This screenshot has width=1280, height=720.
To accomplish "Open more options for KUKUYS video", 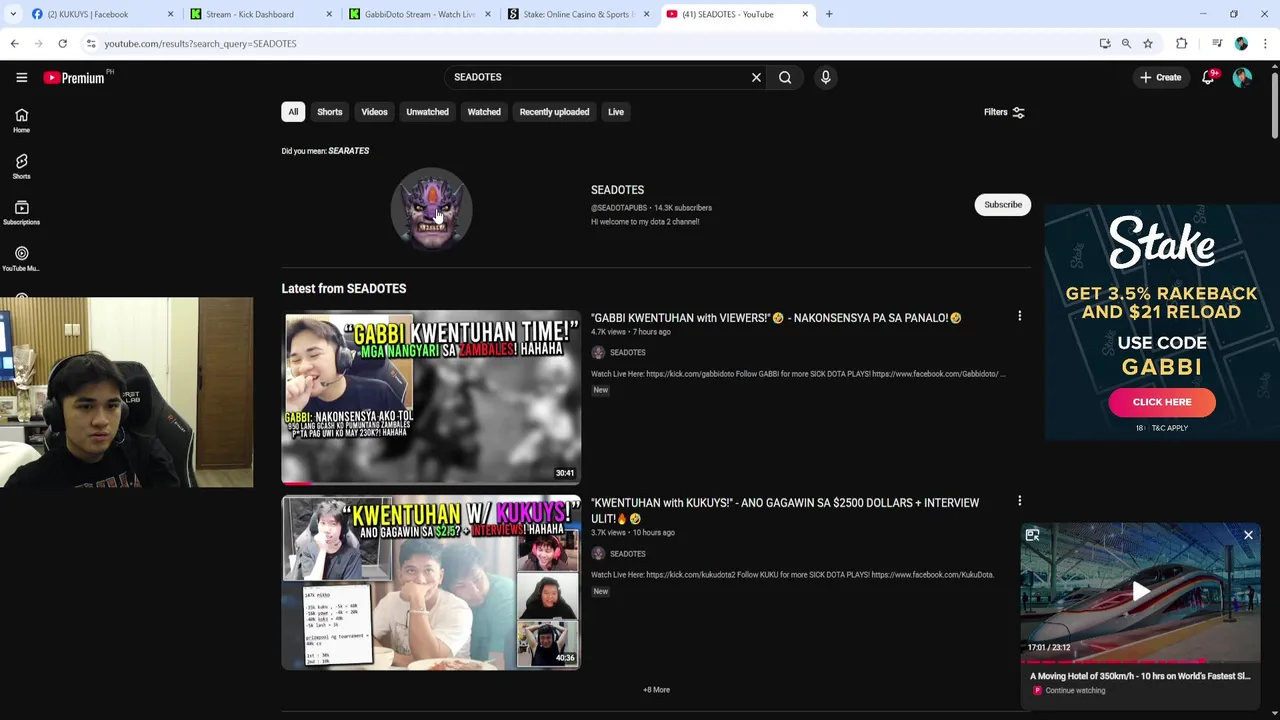I will pos(1019,501).
